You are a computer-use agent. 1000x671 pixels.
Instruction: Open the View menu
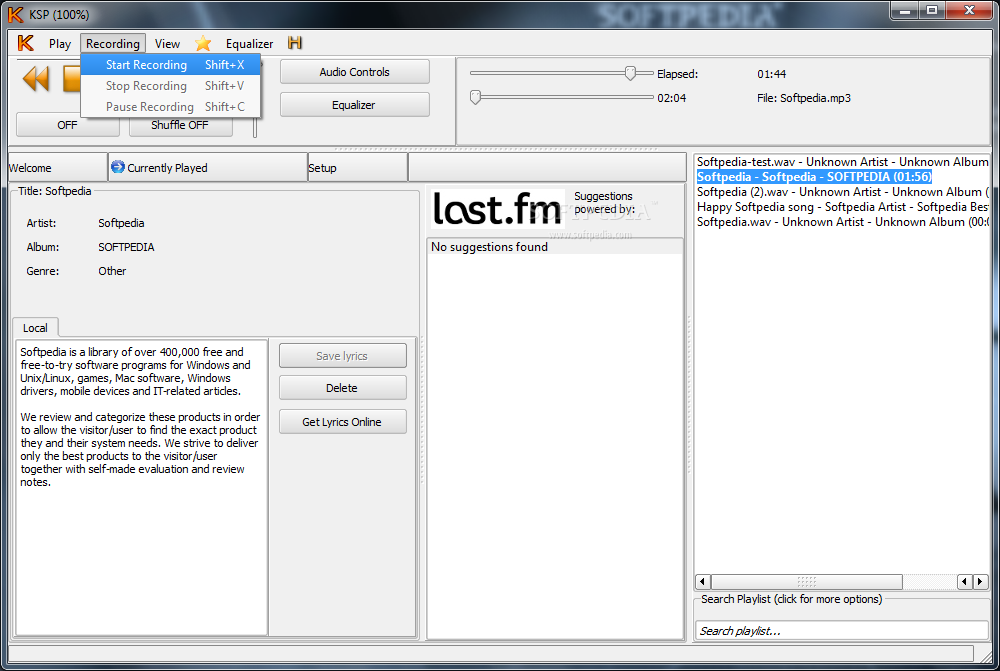tap(167, 43)
